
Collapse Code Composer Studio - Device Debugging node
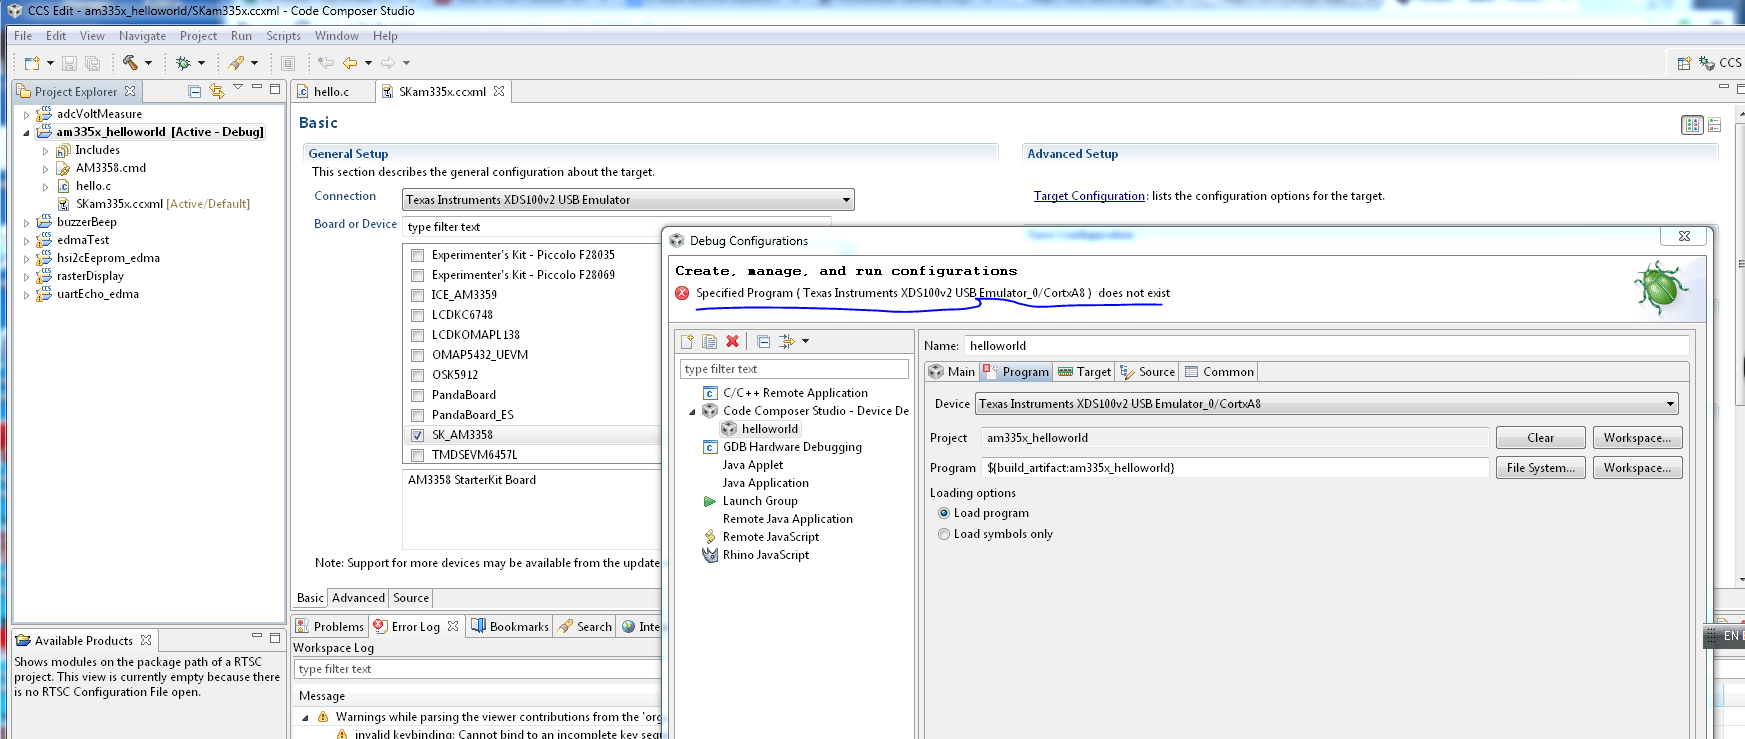pyautogui.click(x=692, y=411)
